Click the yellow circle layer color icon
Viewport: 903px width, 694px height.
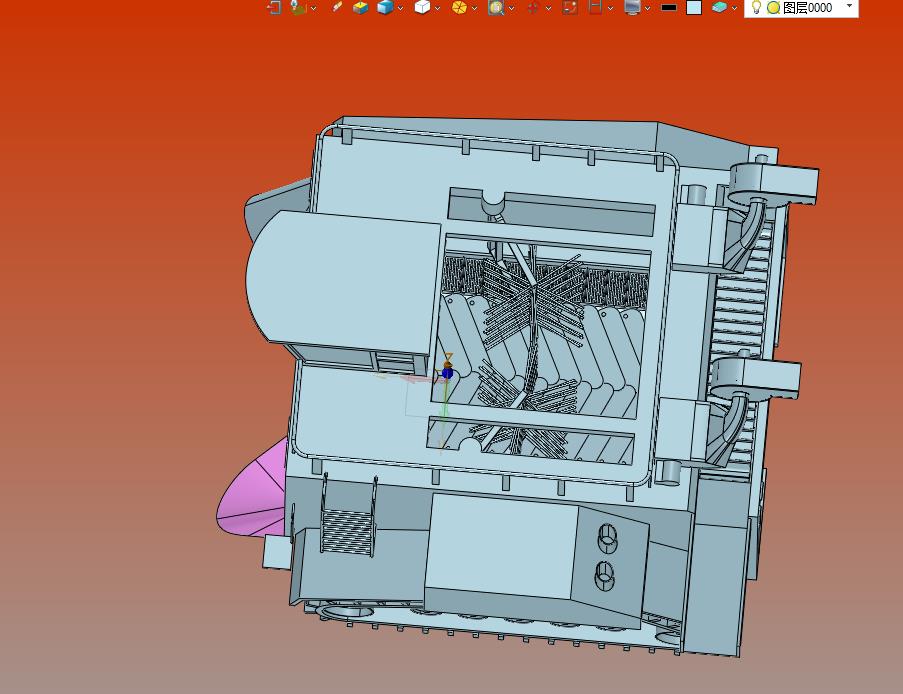[x=773, y=7]
